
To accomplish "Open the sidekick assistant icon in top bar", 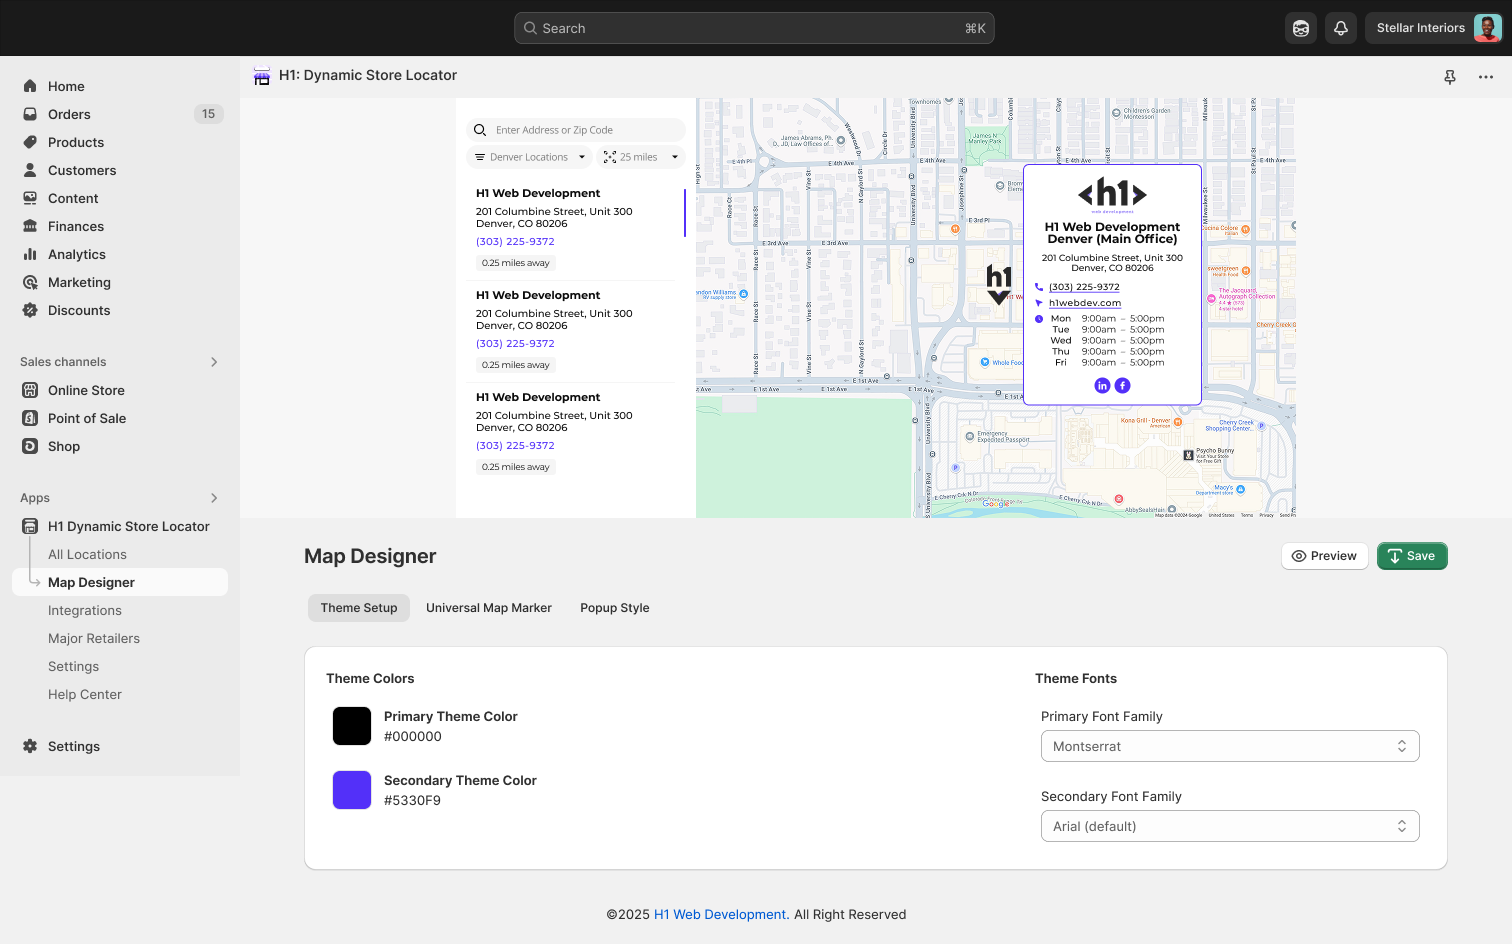I will pos(1301,28).
